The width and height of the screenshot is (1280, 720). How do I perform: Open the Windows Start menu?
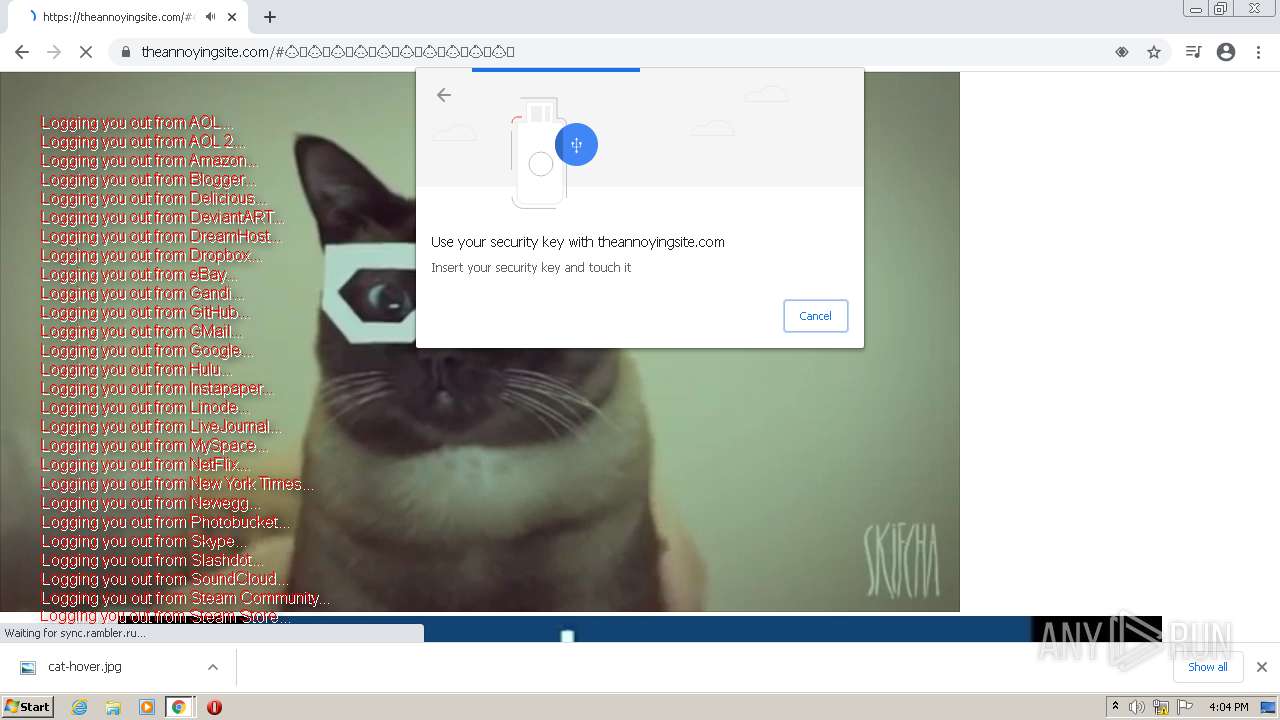(27, 707)
